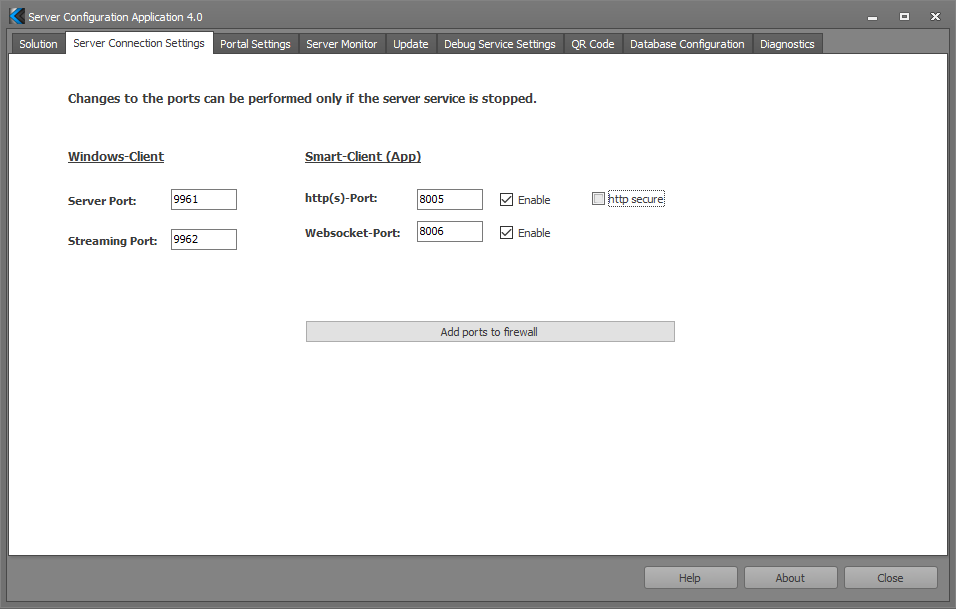Select the http(s)-Port input field
Screen dimensions: 956x609
pyautogui.click(x=450, y=199)
